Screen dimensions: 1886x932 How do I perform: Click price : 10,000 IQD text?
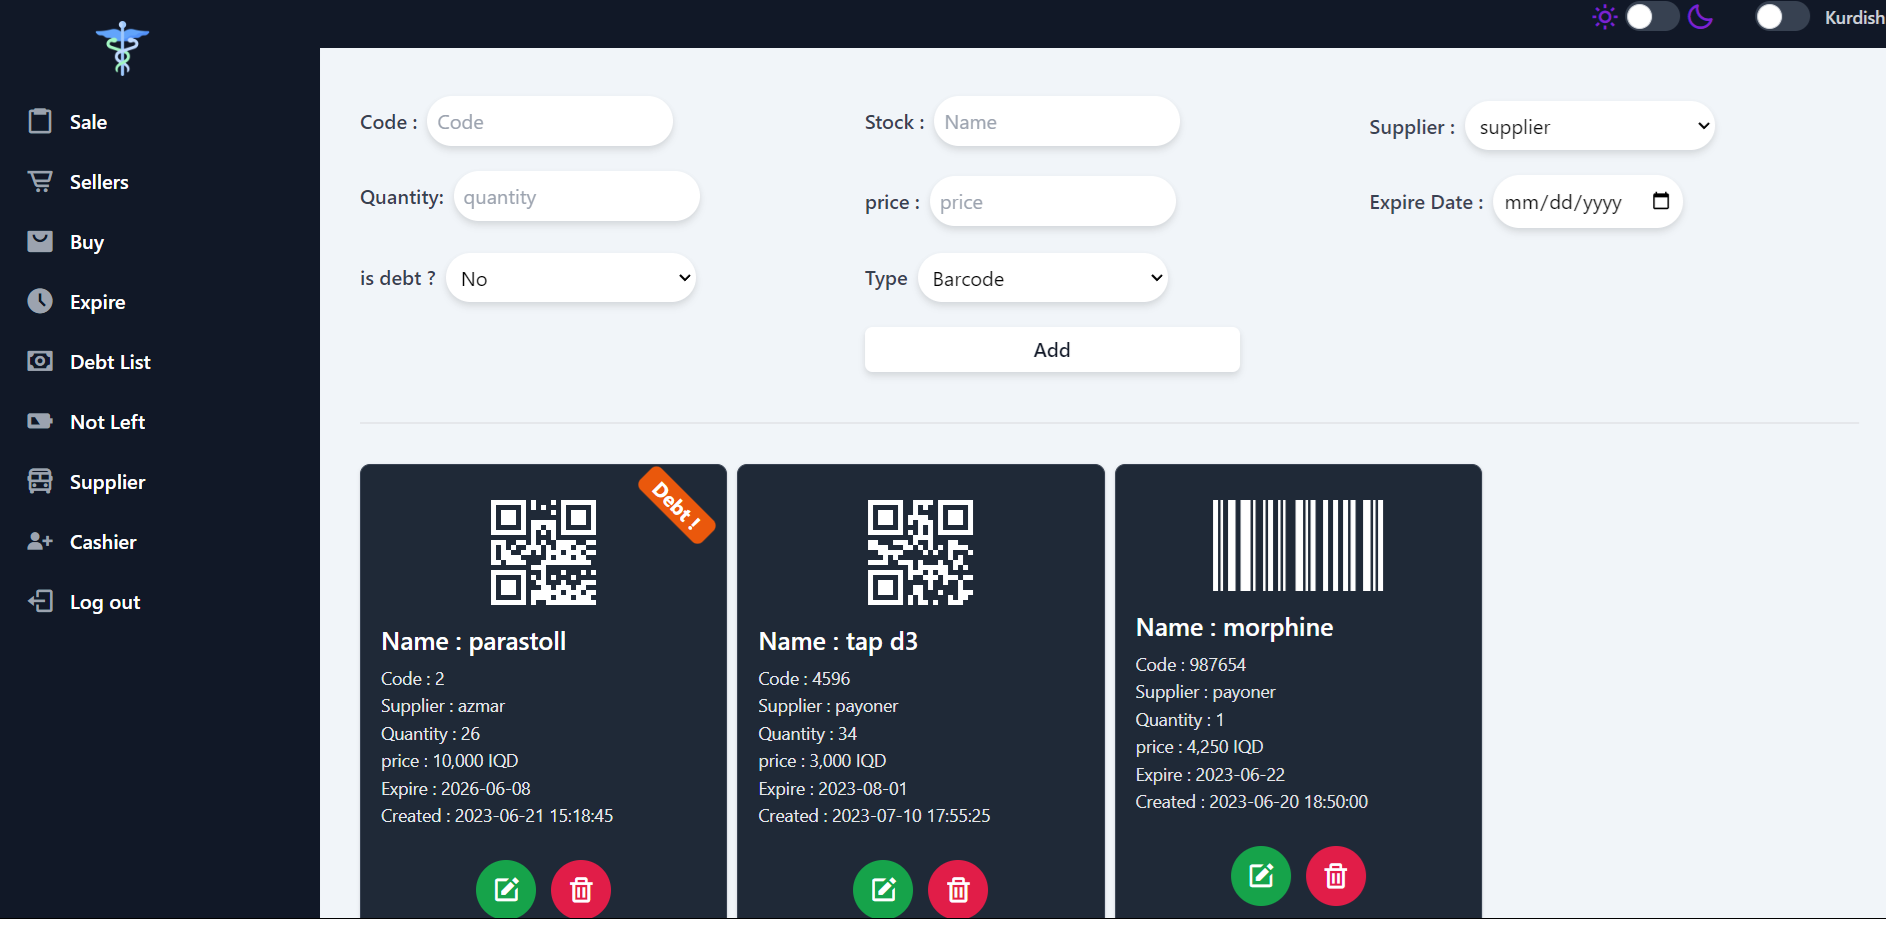point(450,761)
